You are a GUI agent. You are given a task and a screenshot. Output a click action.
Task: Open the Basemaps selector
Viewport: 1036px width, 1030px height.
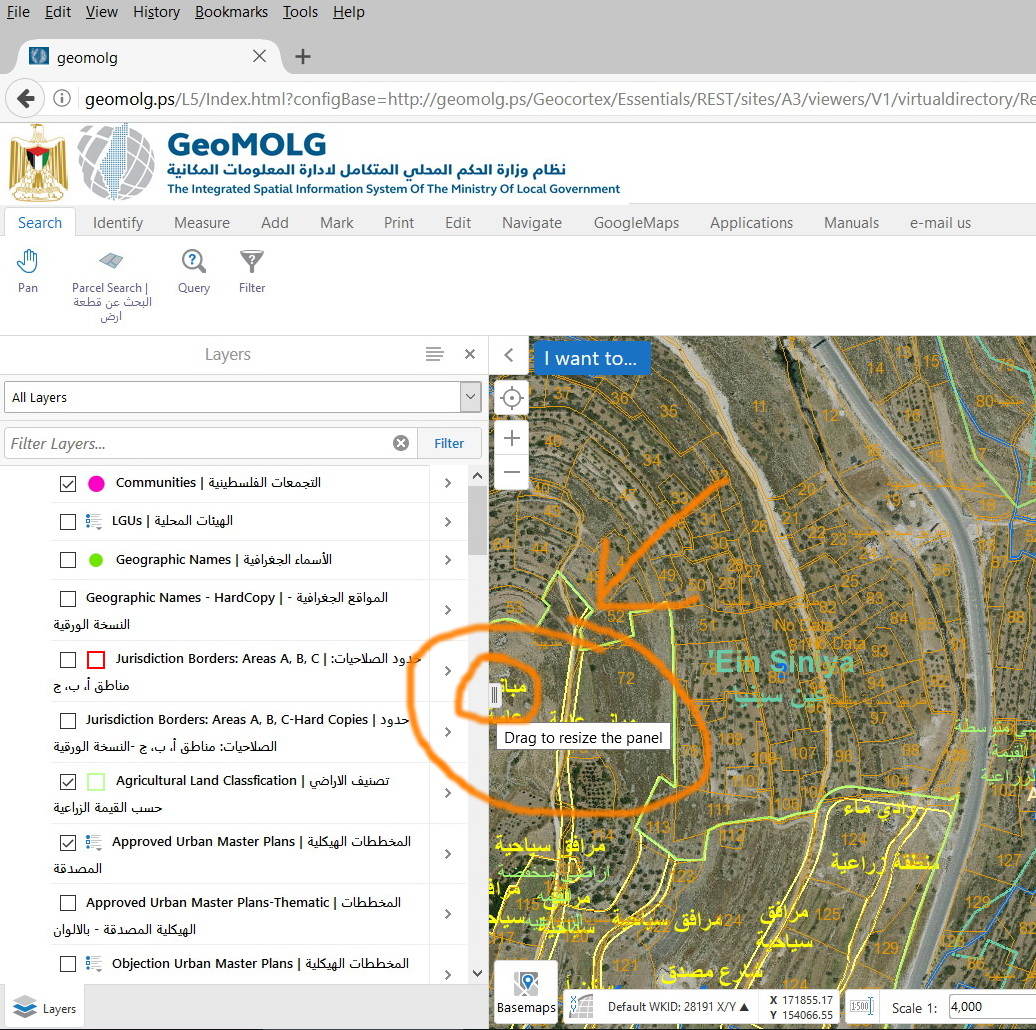pyautogui.click(x=526, y=992)
